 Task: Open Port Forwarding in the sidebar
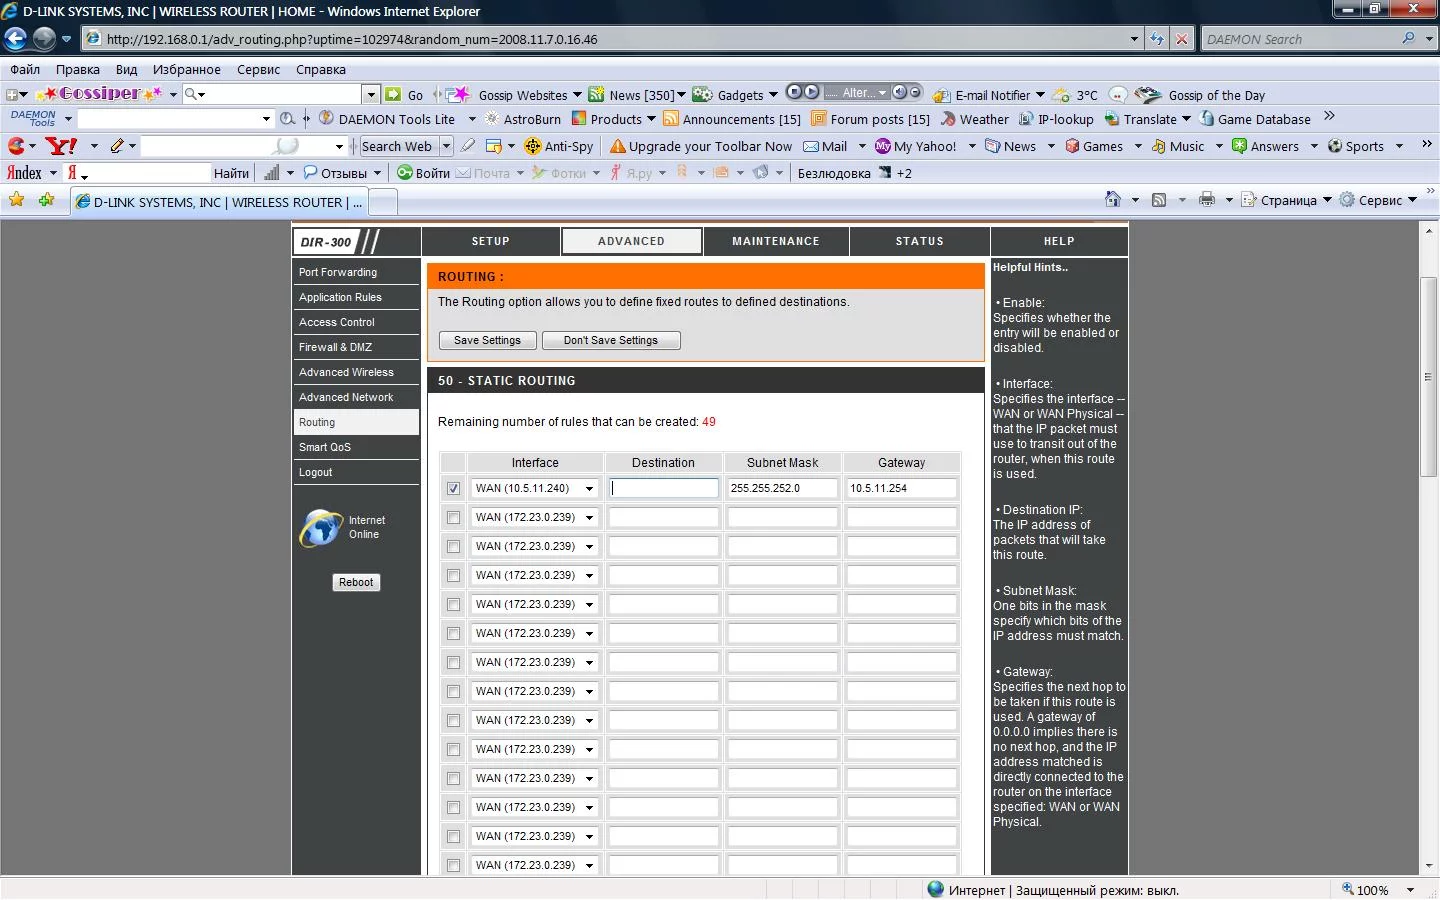tap(338, 272)
